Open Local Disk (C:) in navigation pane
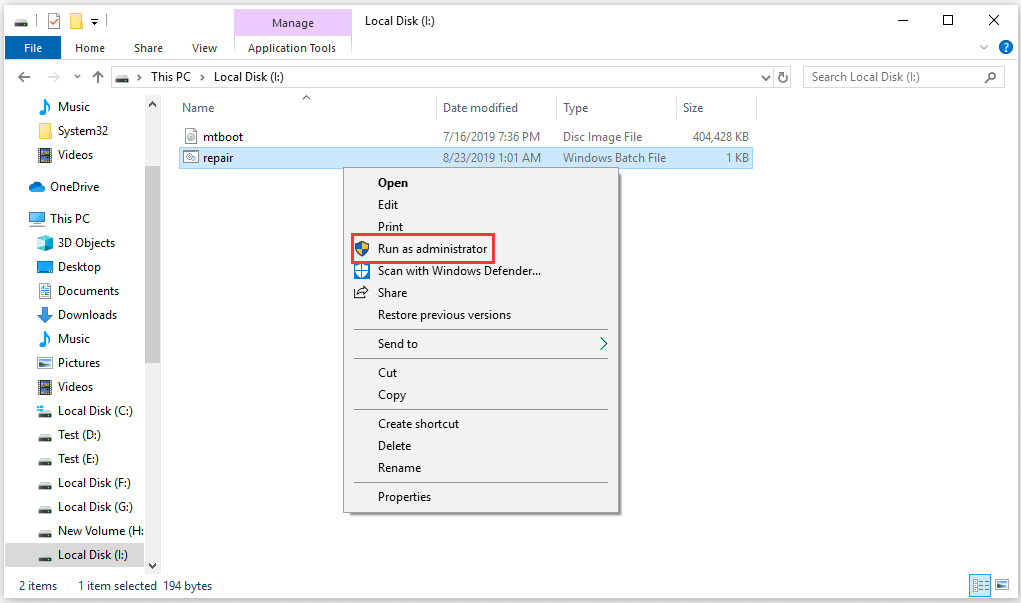The height and width of the screenshot is (603, 1021). (95, 411)
